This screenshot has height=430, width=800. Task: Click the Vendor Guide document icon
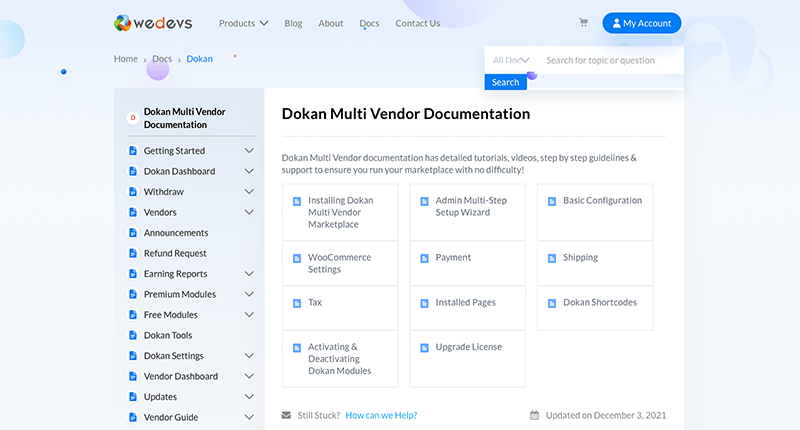click(x=133, y=417)
